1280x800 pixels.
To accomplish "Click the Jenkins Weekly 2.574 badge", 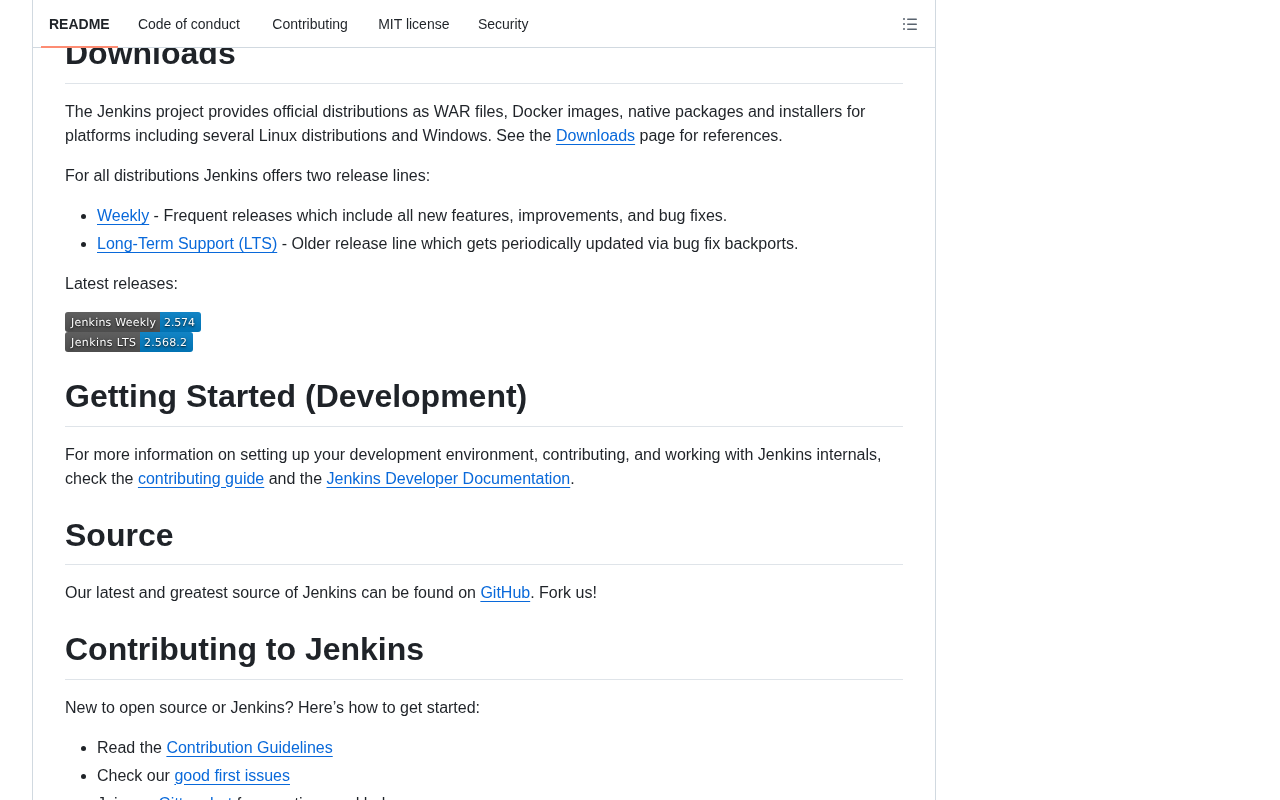I will click(133, 322).
